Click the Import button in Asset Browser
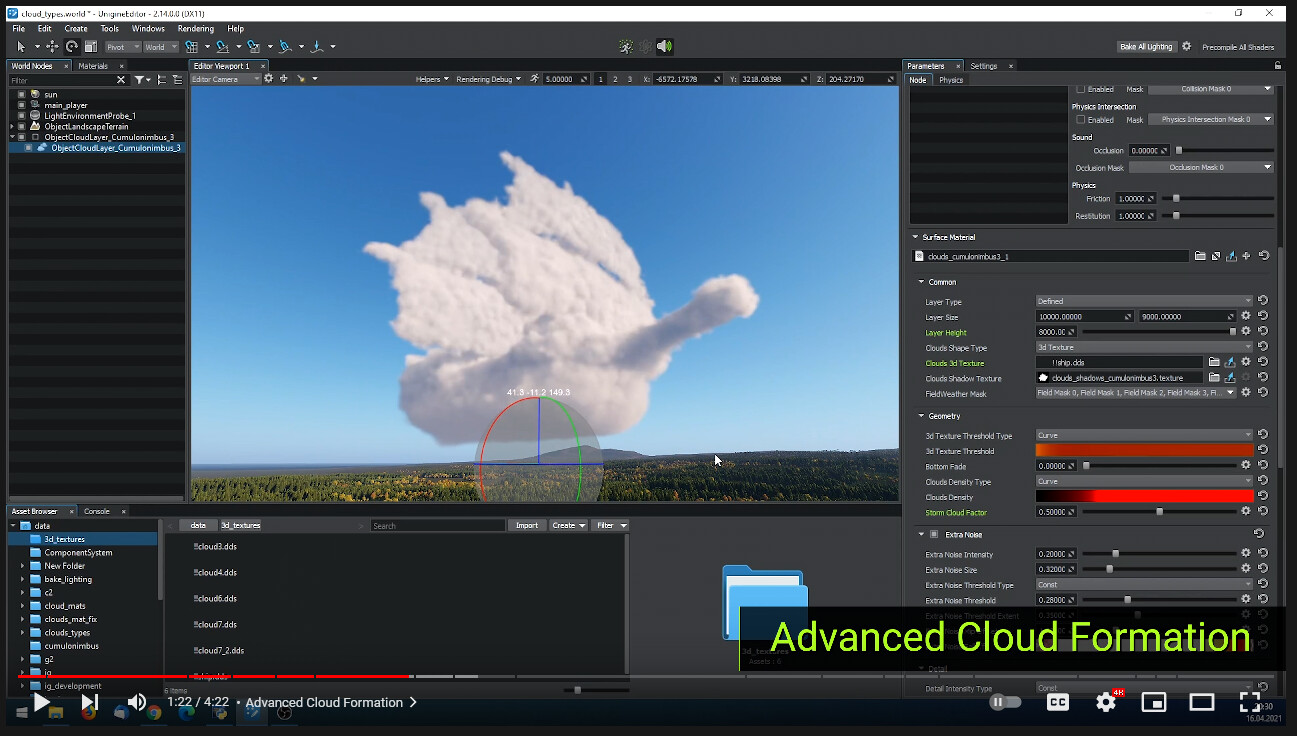1297x736 pixels. click(527, 525)
